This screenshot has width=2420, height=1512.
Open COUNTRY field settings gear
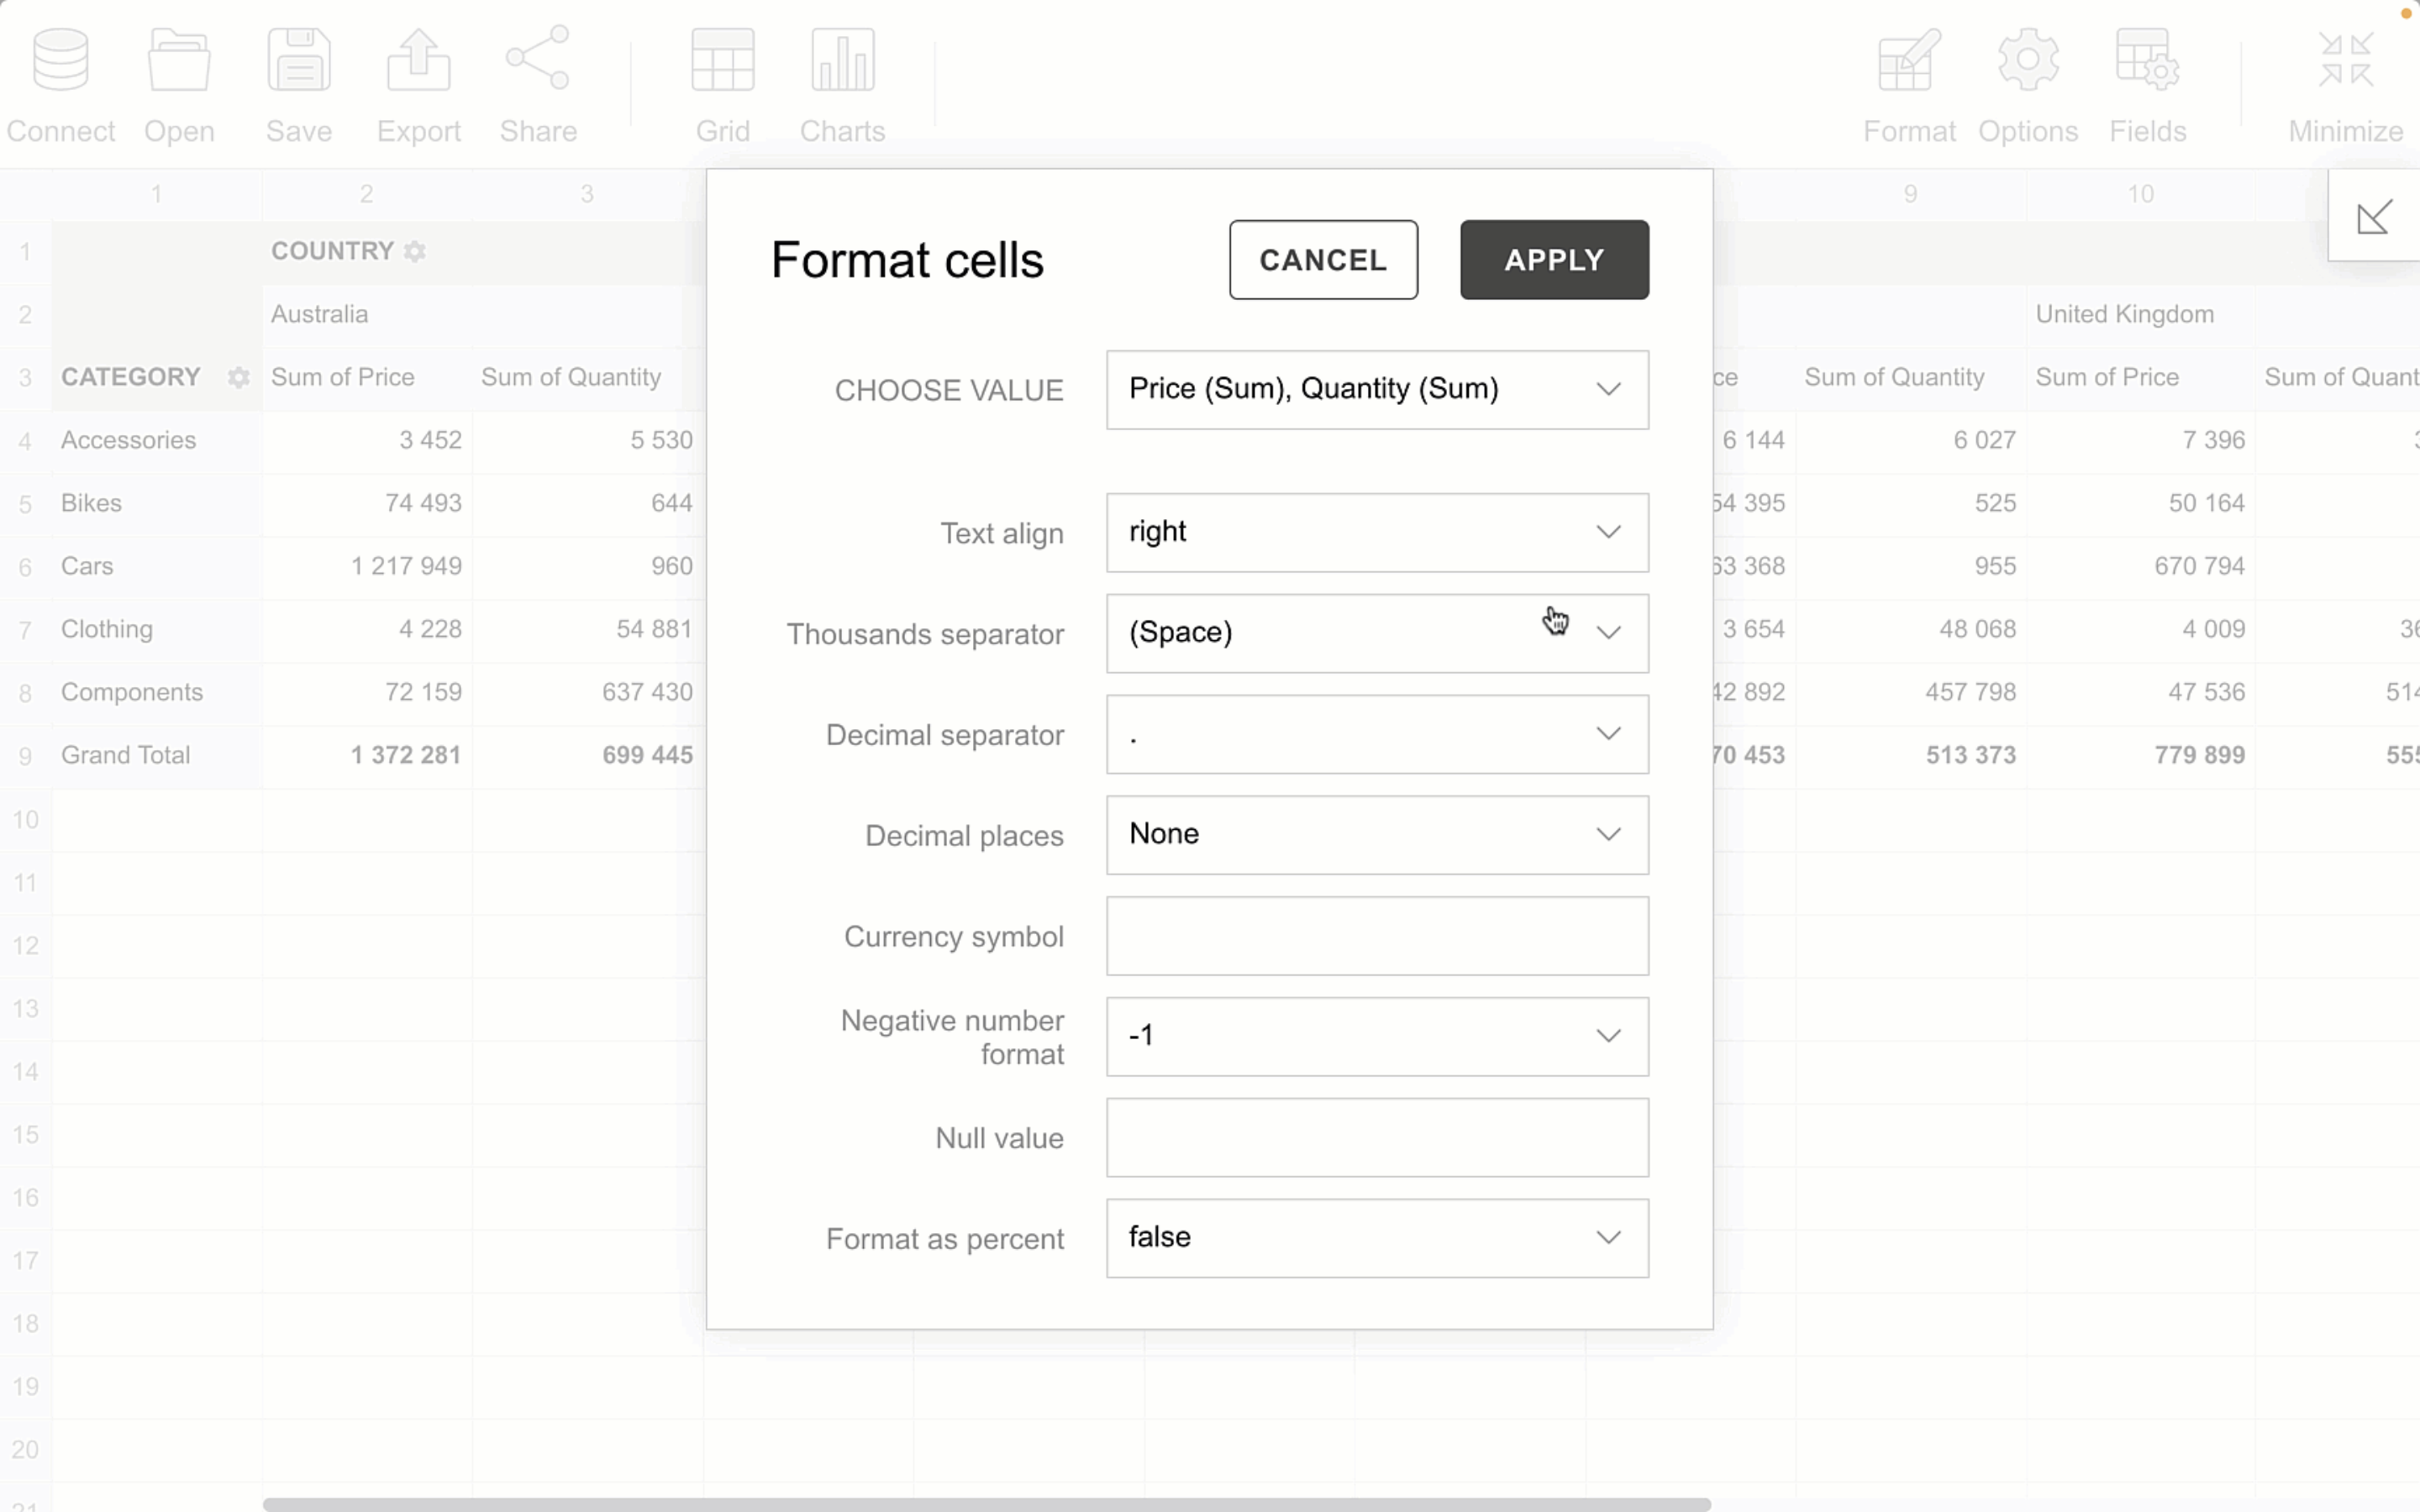(x=413, y=251)
